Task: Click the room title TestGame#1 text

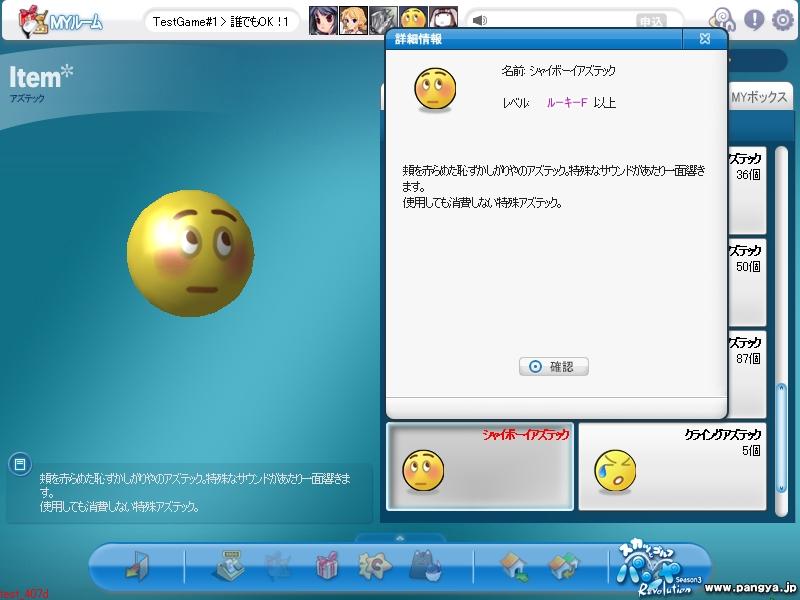Action: [221, 21]
